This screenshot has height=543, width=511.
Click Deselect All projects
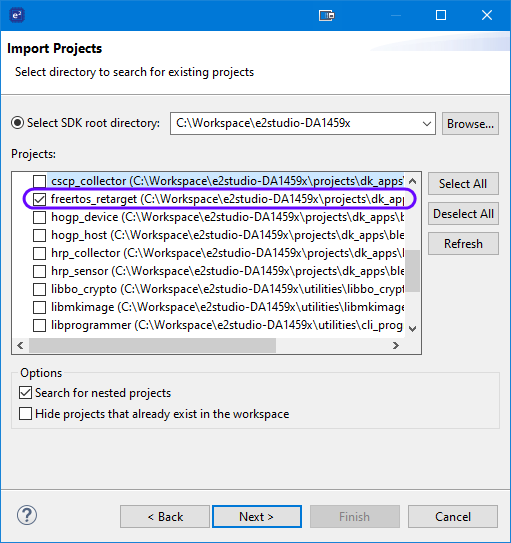(x=463, y=214)
